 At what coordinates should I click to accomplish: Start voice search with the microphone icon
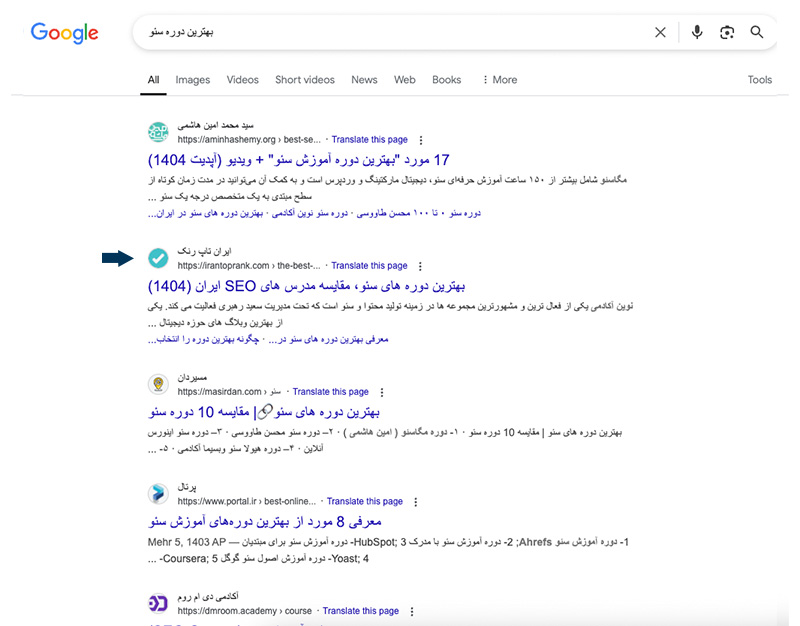[x=697, y=32]
